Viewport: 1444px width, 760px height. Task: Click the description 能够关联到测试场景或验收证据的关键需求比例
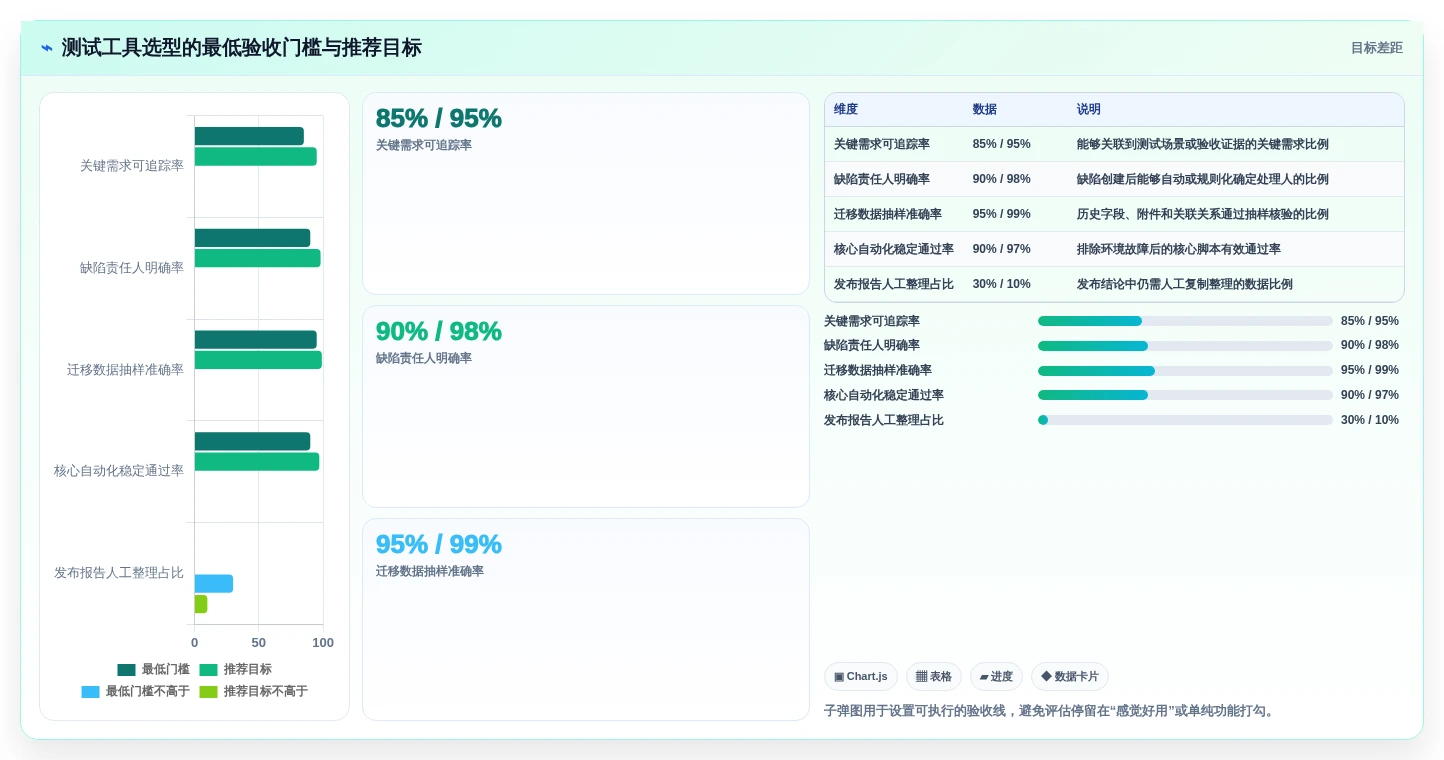coord(1202,144)
